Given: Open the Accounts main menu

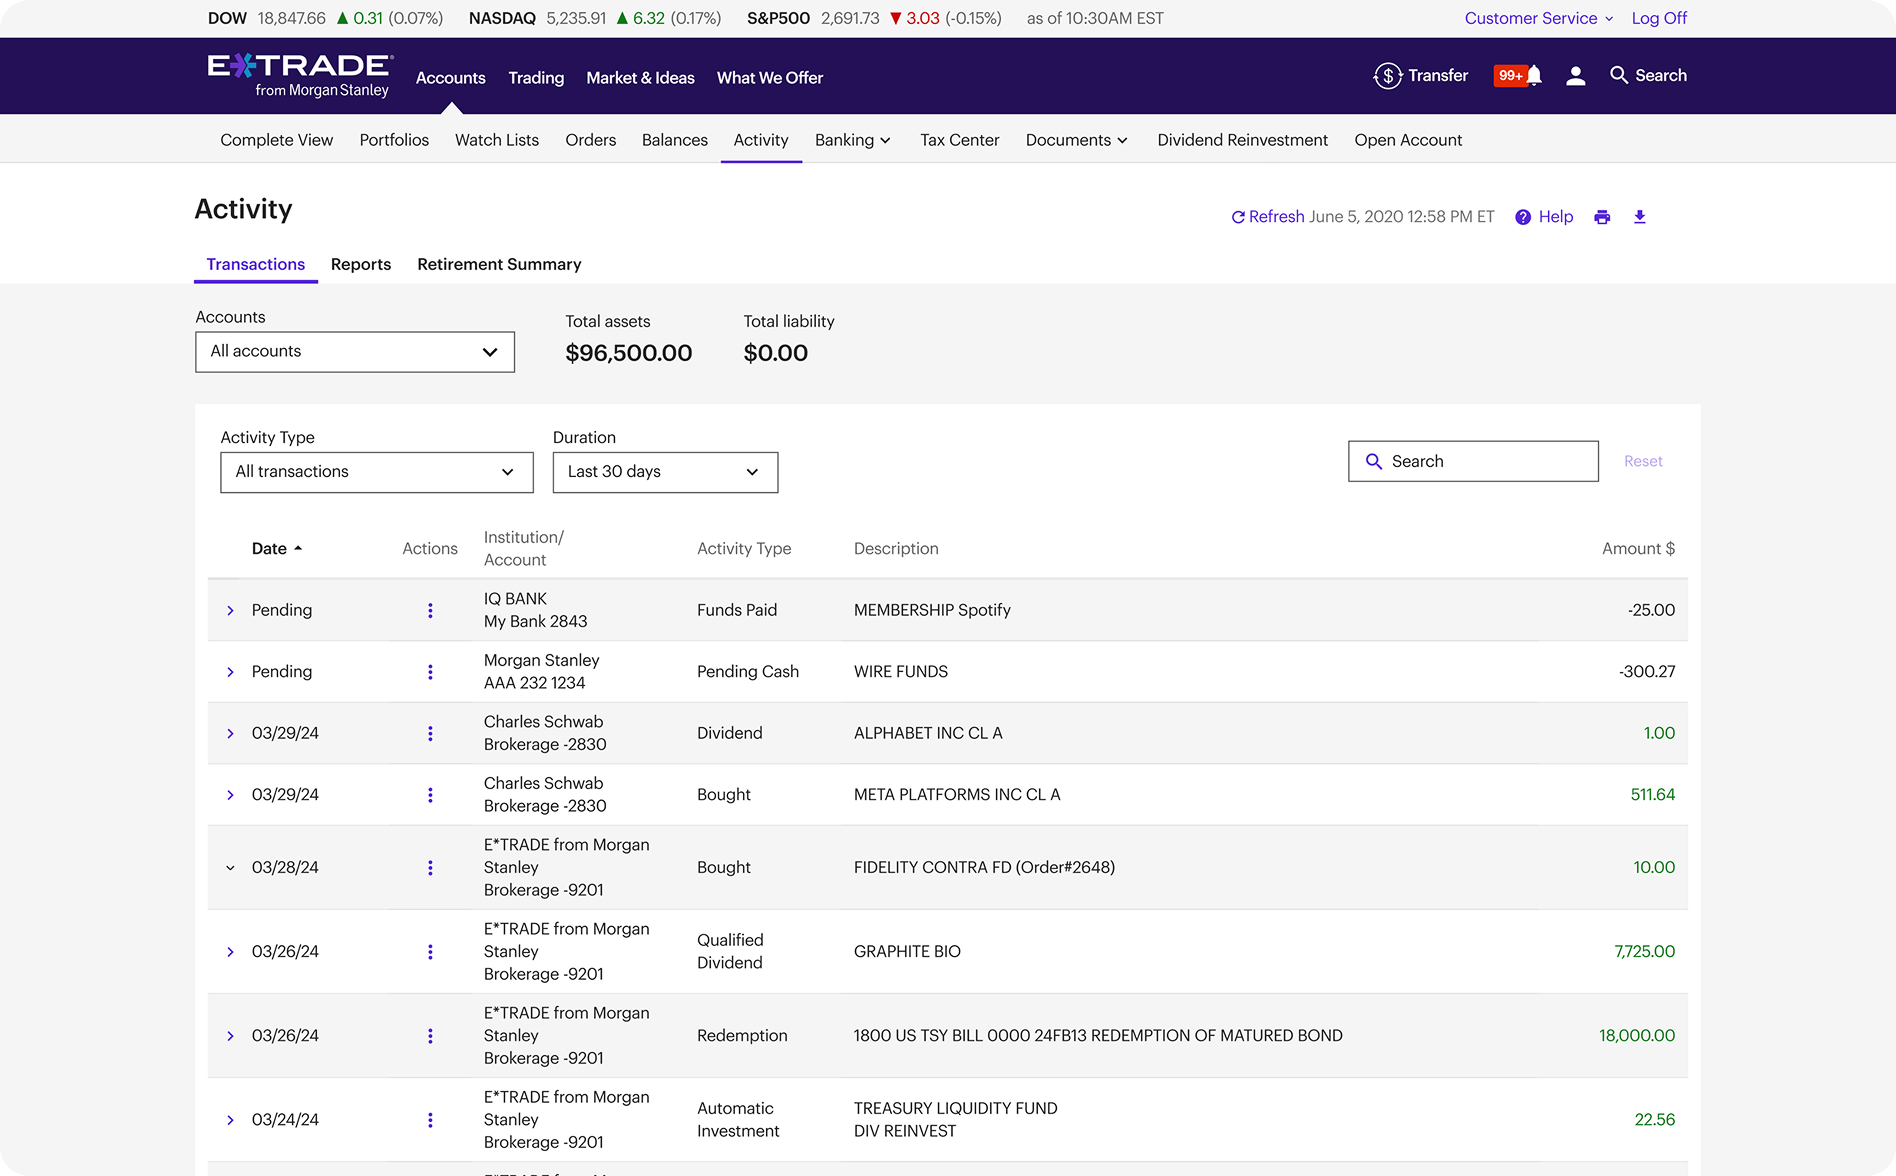Looking at the screenshot, I should point(451,78).
